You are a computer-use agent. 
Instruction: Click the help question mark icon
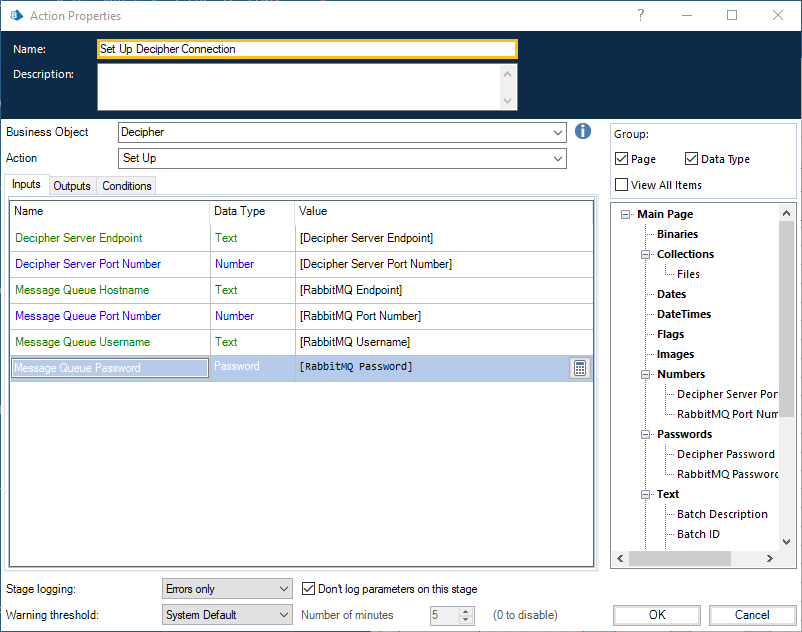pos(639,15)
